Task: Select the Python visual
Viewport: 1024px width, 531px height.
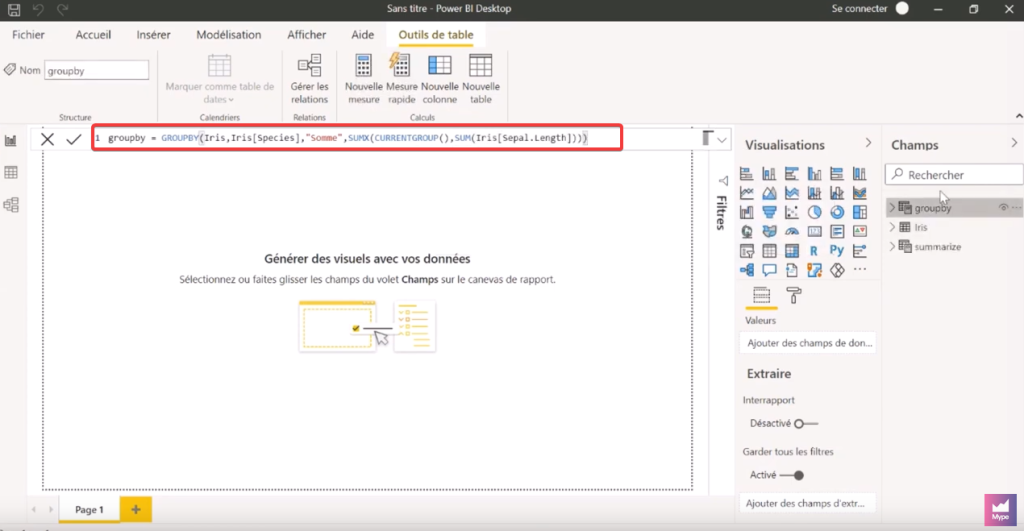Action: 837,251
